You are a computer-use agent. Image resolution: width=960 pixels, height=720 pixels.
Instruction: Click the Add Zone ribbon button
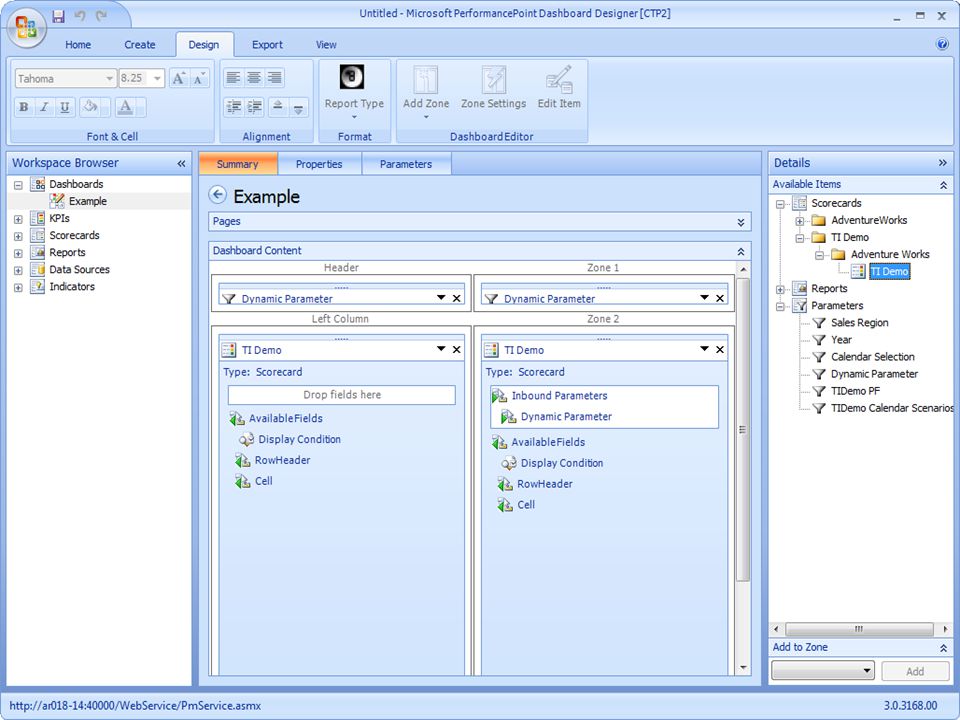pyautogui.click(x=426, y=92)
